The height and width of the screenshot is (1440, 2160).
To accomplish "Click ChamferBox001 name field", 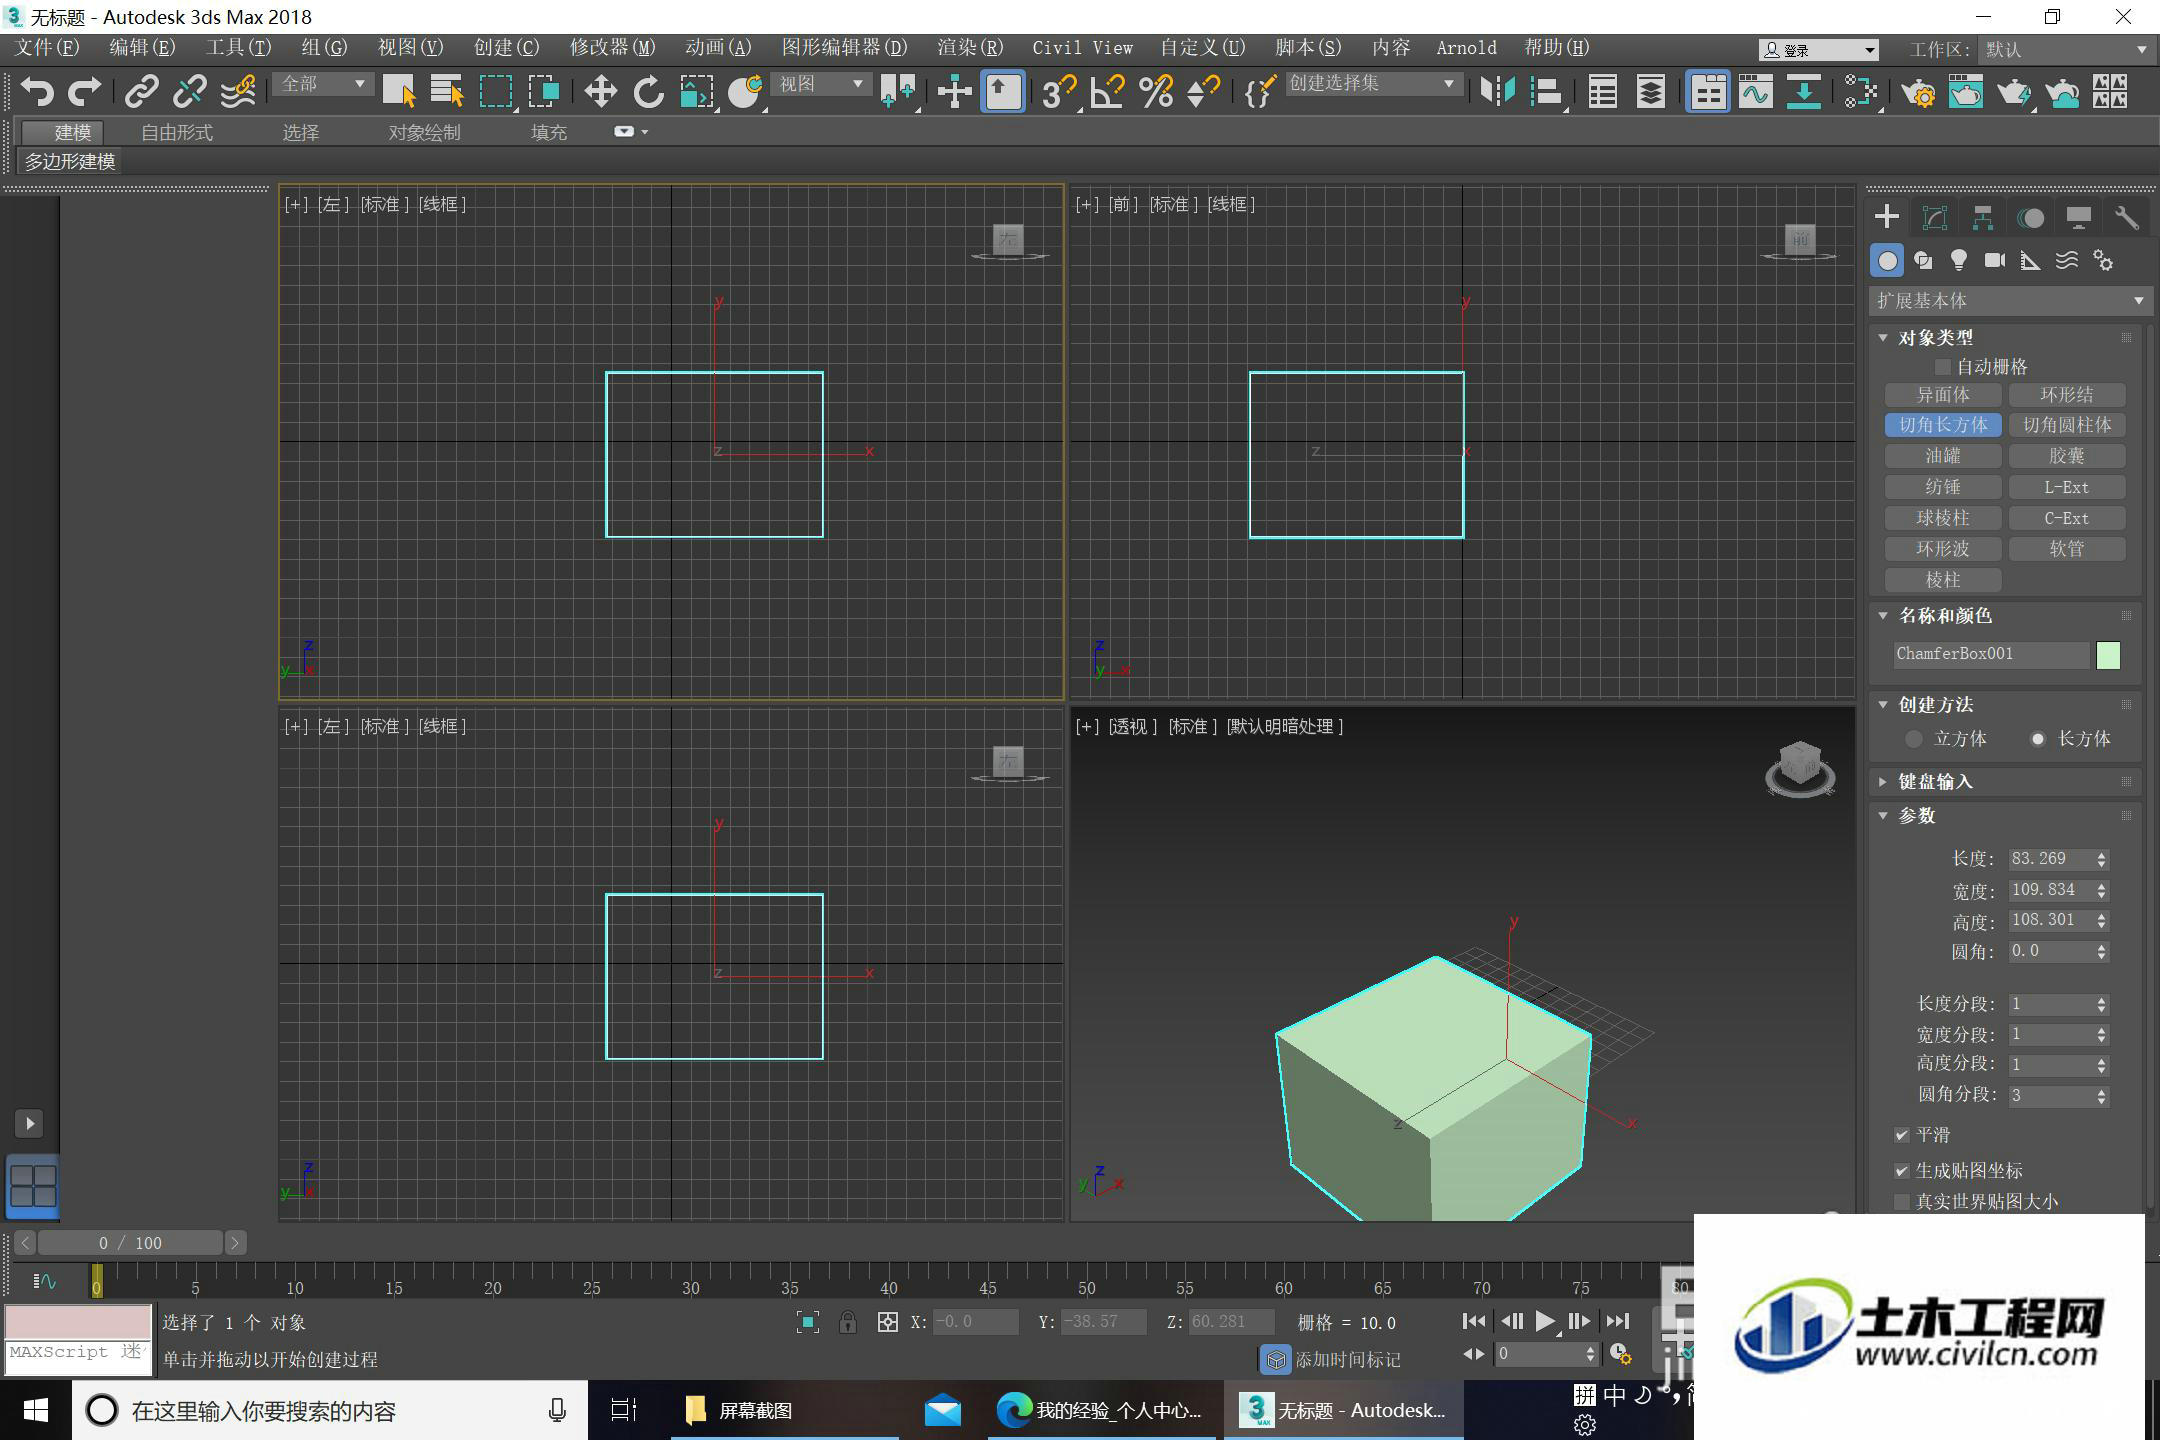I will (1991, 654).
